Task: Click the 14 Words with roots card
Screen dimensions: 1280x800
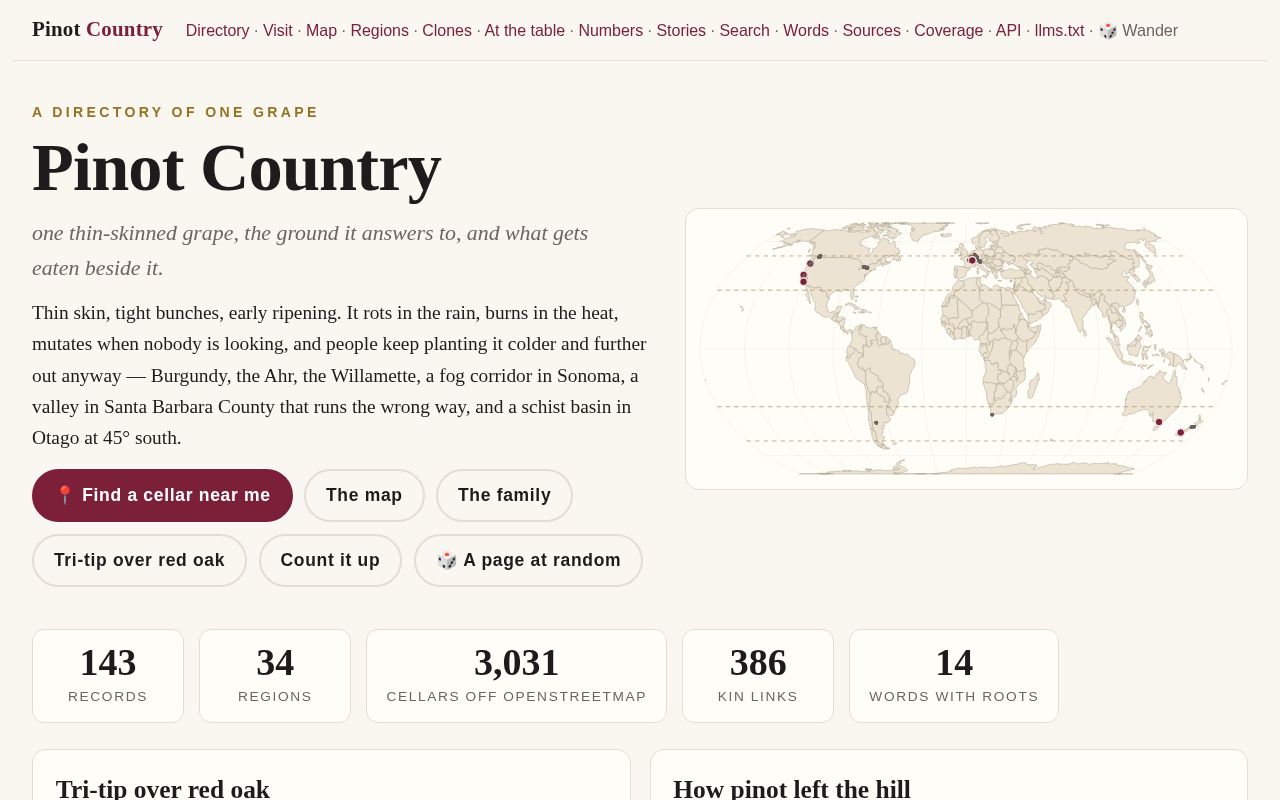Action: [x=954, y=676]
